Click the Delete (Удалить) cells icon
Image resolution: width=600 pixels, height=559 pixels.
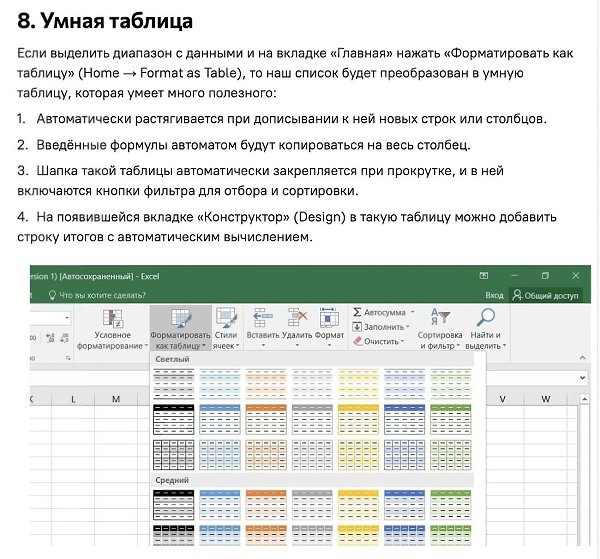tap(297, 320)
